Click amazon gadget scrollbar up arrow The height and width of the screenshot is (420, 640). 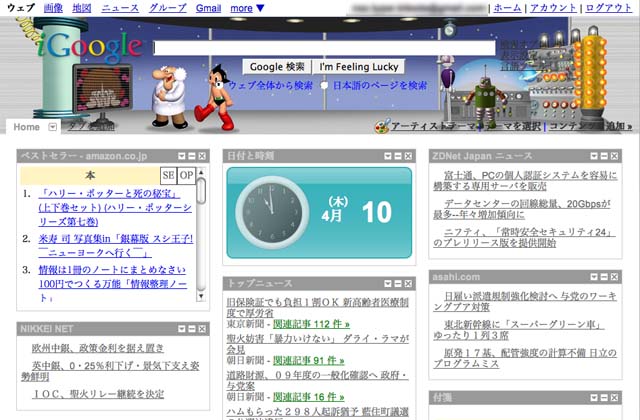pos(201,172)
